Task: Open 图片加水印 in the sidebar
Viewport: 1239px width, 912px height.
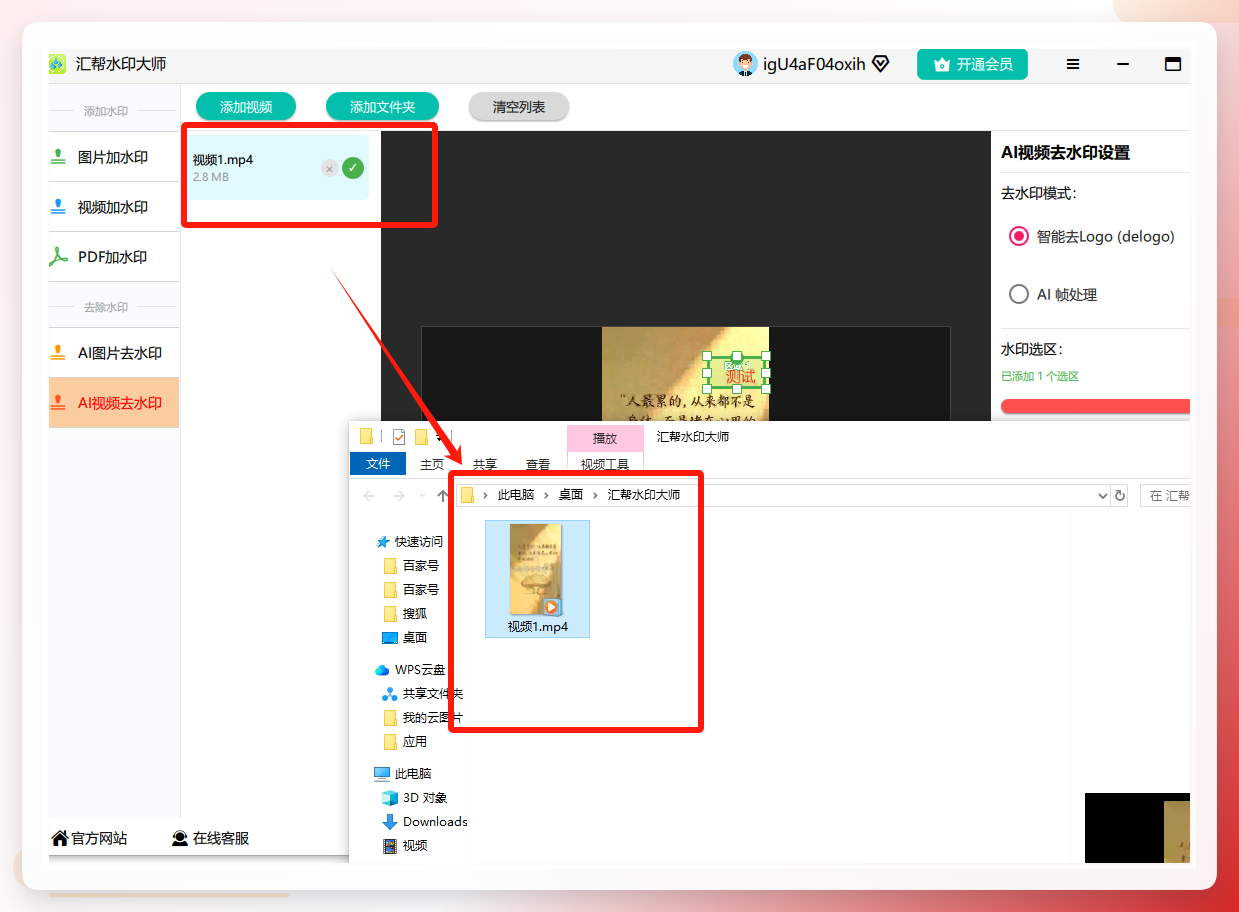Action: (114, 157)
